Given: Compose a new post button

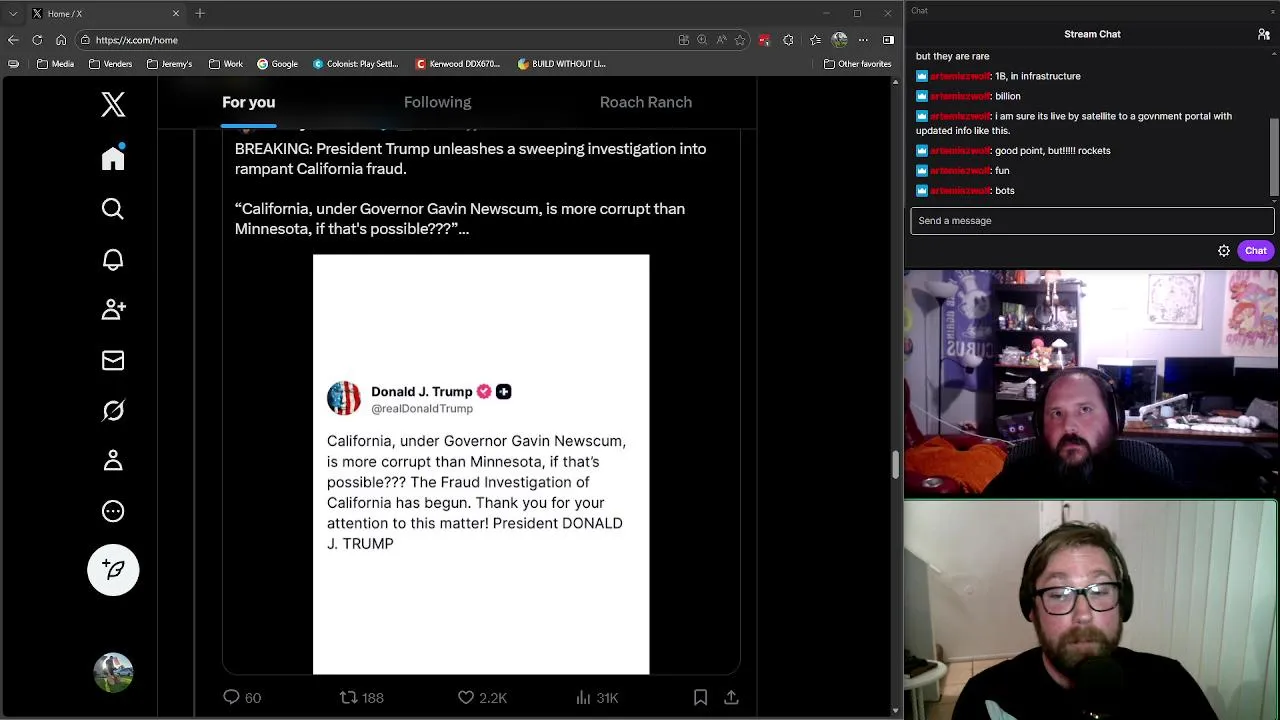Looking at the screenshot, I should point(113,570).
